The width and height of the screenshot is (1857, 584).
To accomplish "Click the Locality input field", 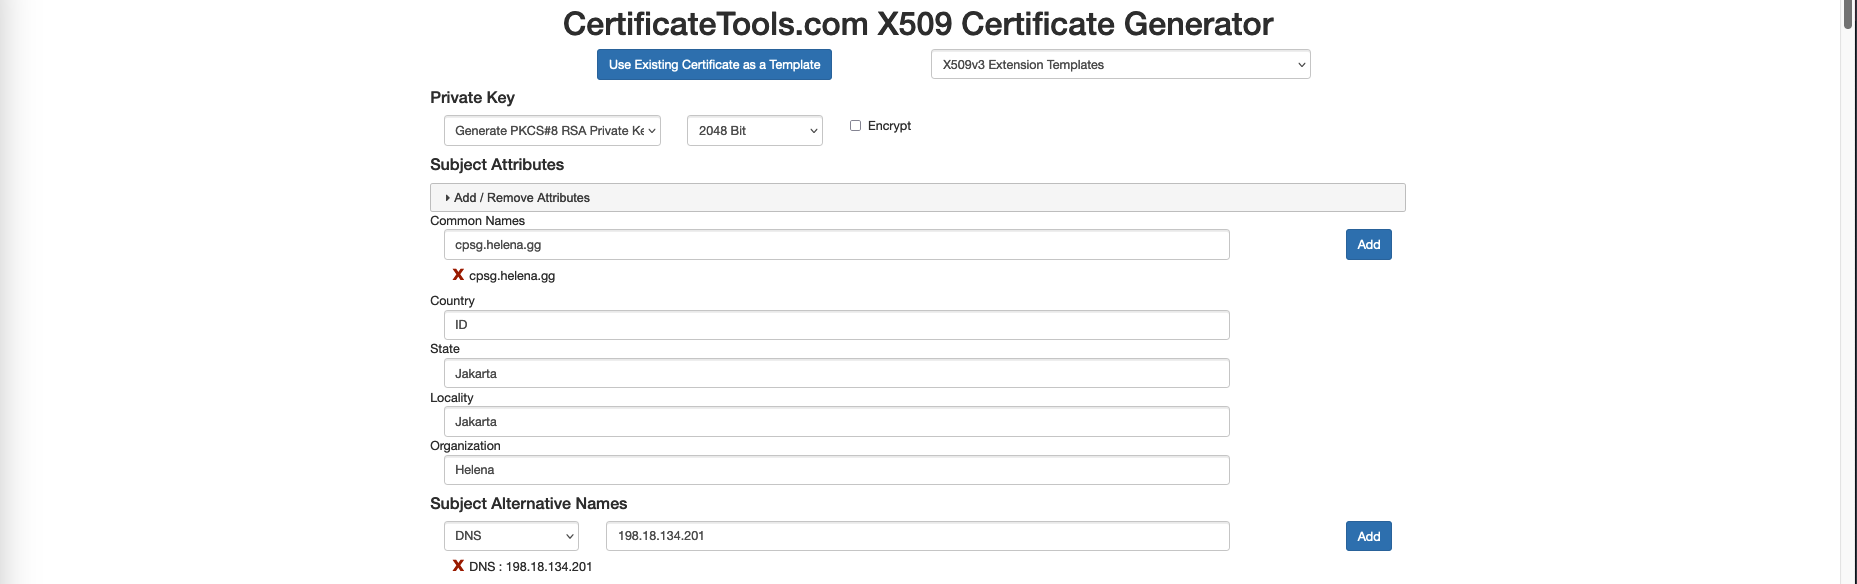I will pos(836,422).
